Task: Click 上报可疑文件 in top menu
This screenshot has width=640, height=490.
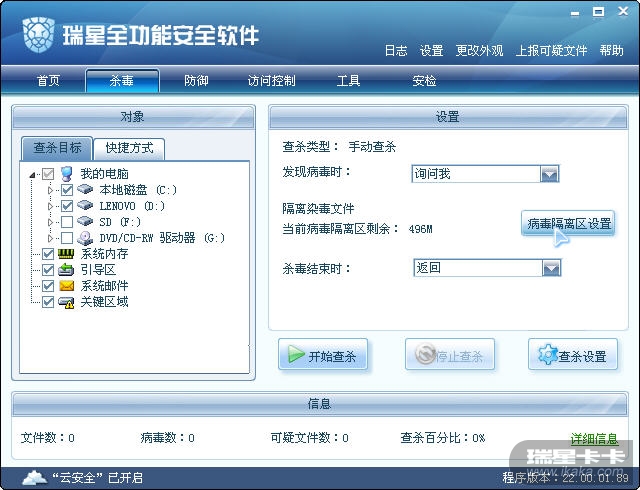Action: coord(551,50)
